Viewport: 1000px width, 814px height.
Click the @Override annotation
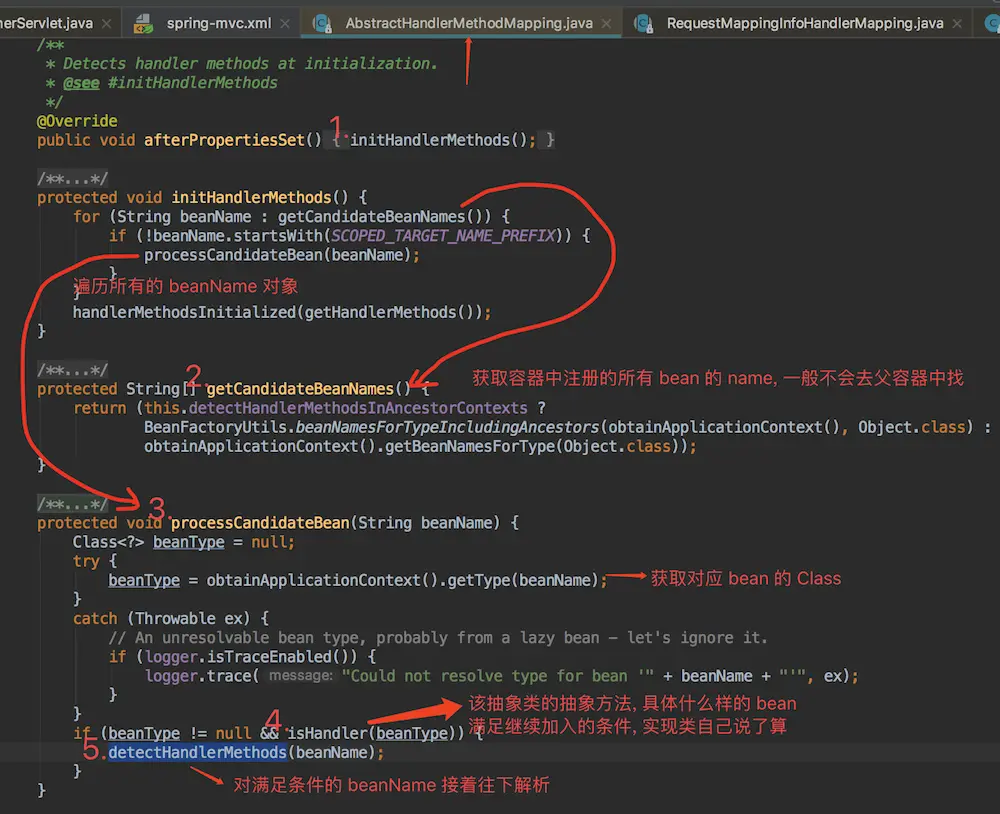tap(77, 121)
